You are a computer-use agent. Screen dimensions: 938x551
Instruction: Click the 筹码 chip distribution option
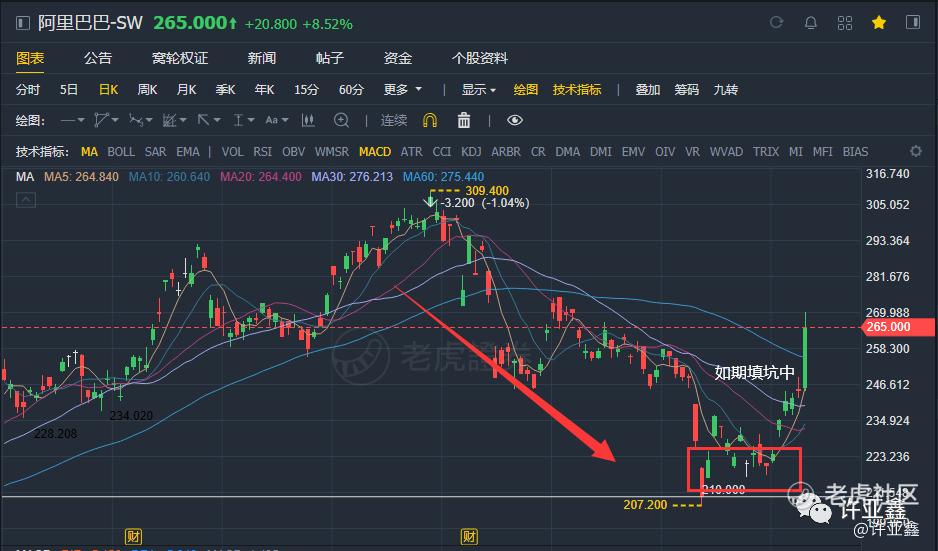(x=686, y=90)
